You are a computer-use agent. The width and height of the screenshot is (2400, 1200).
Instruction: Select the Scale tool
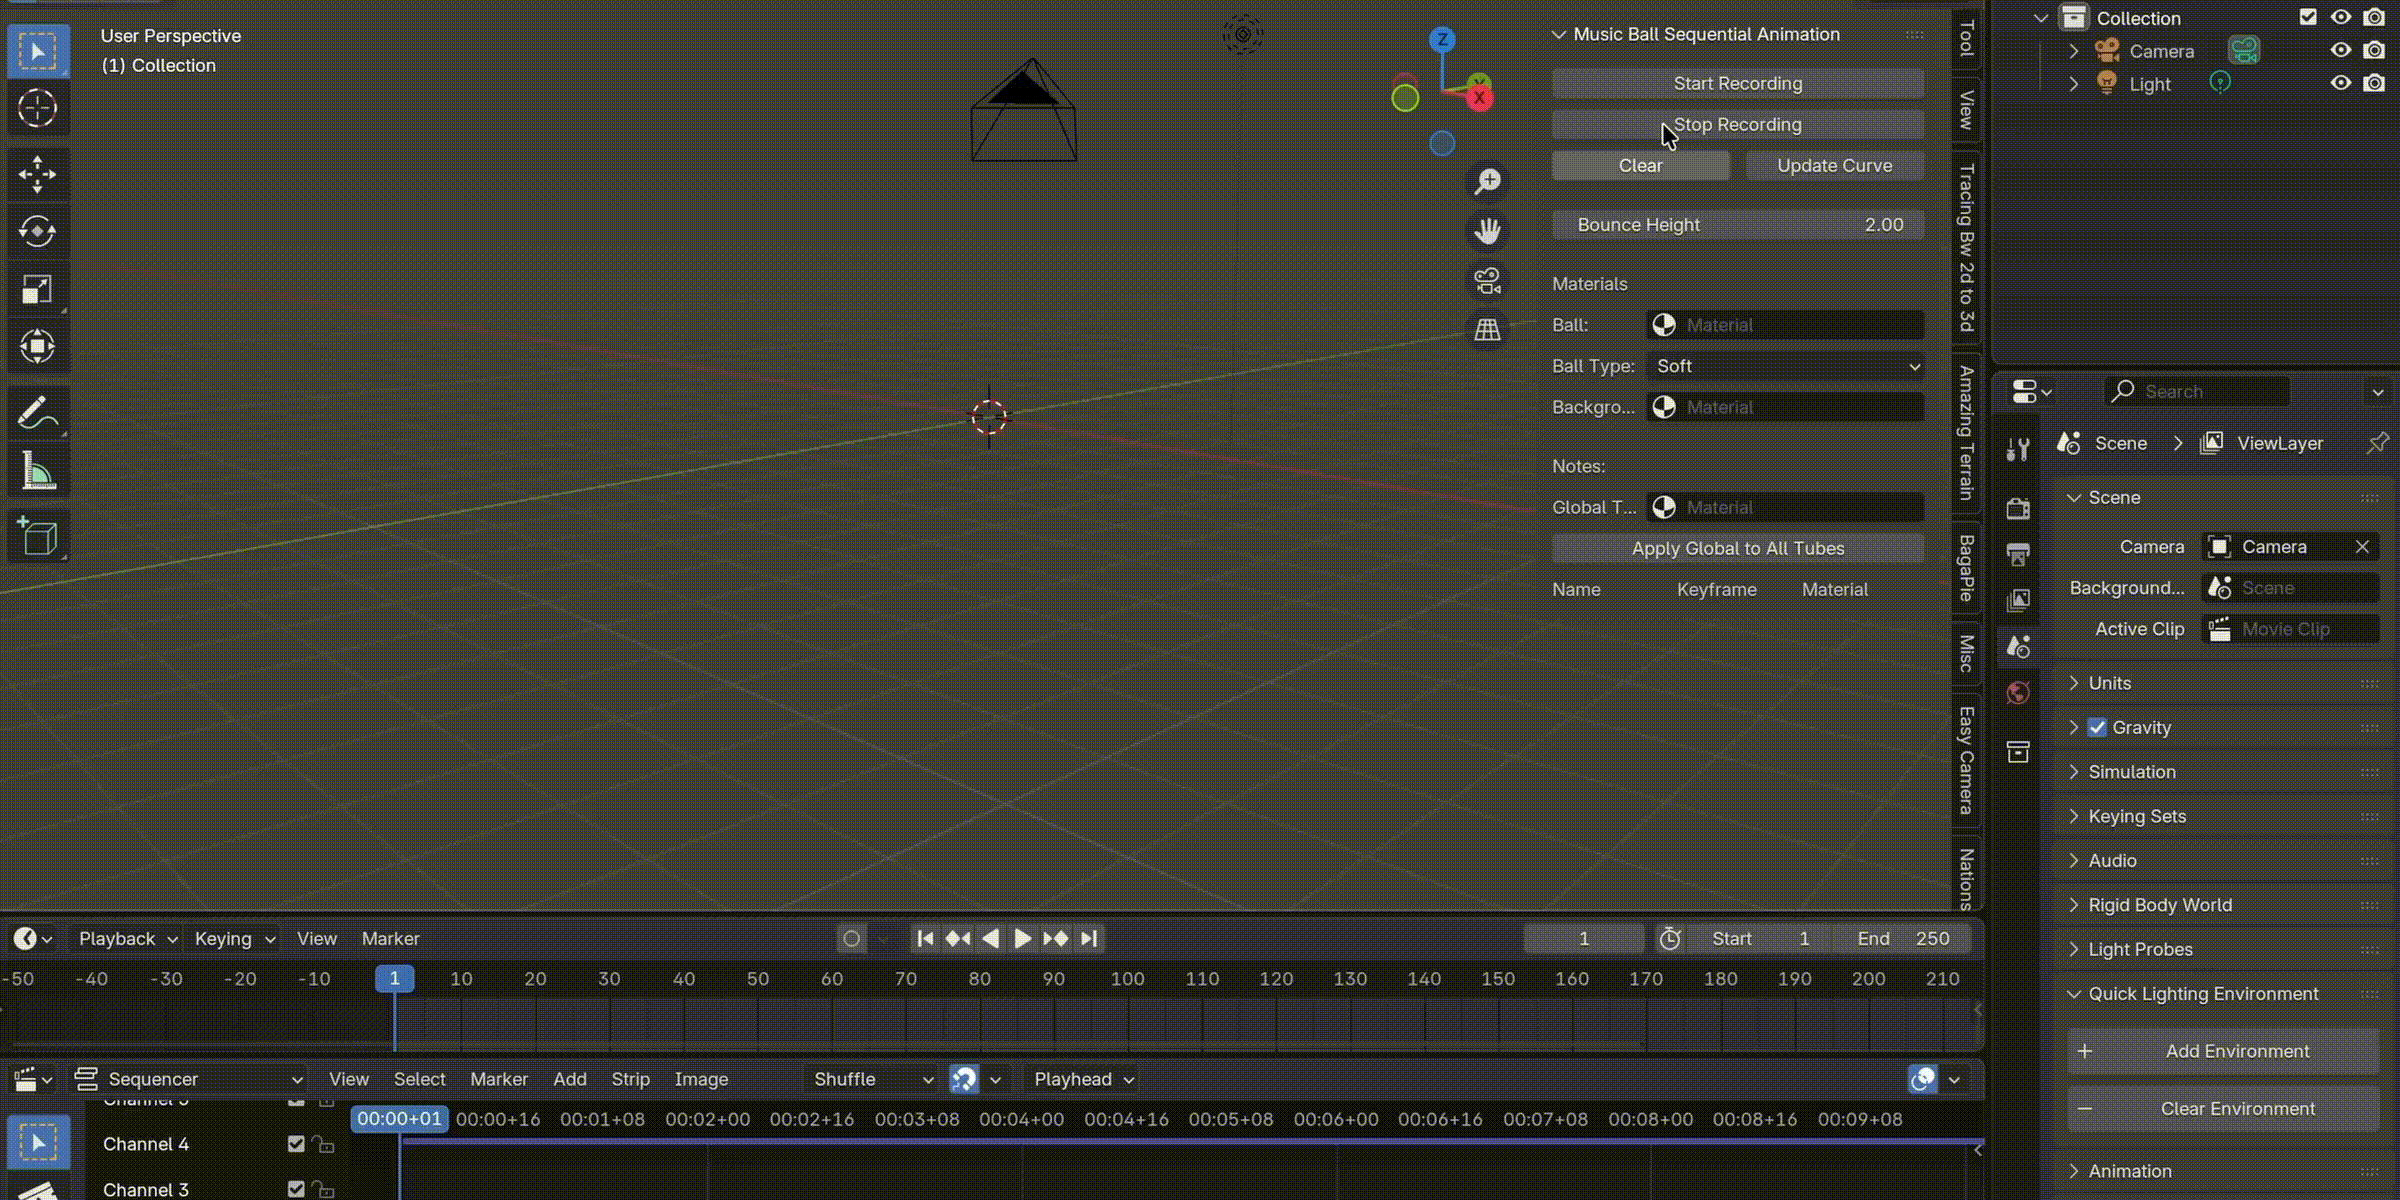[x=37, y=290]
